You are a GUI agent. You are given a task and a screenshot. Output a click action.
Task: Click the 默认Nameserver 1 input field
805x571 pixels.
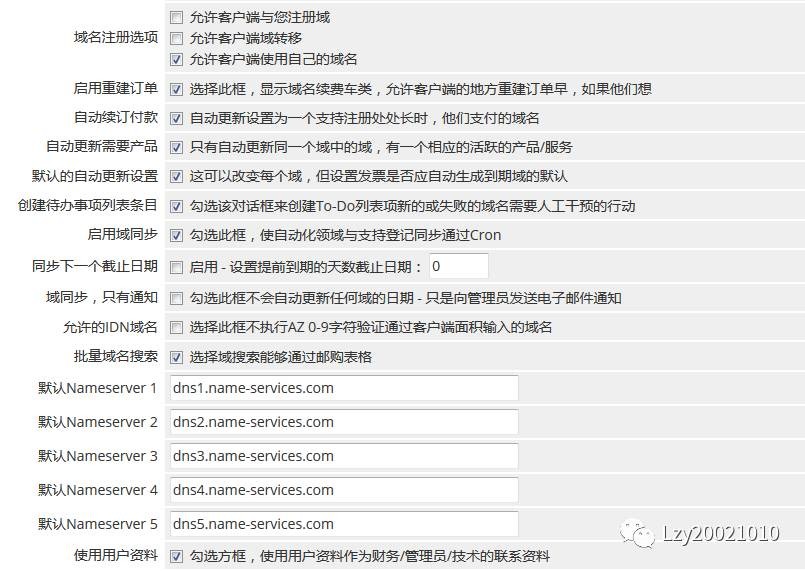click(x=343, y=388)
